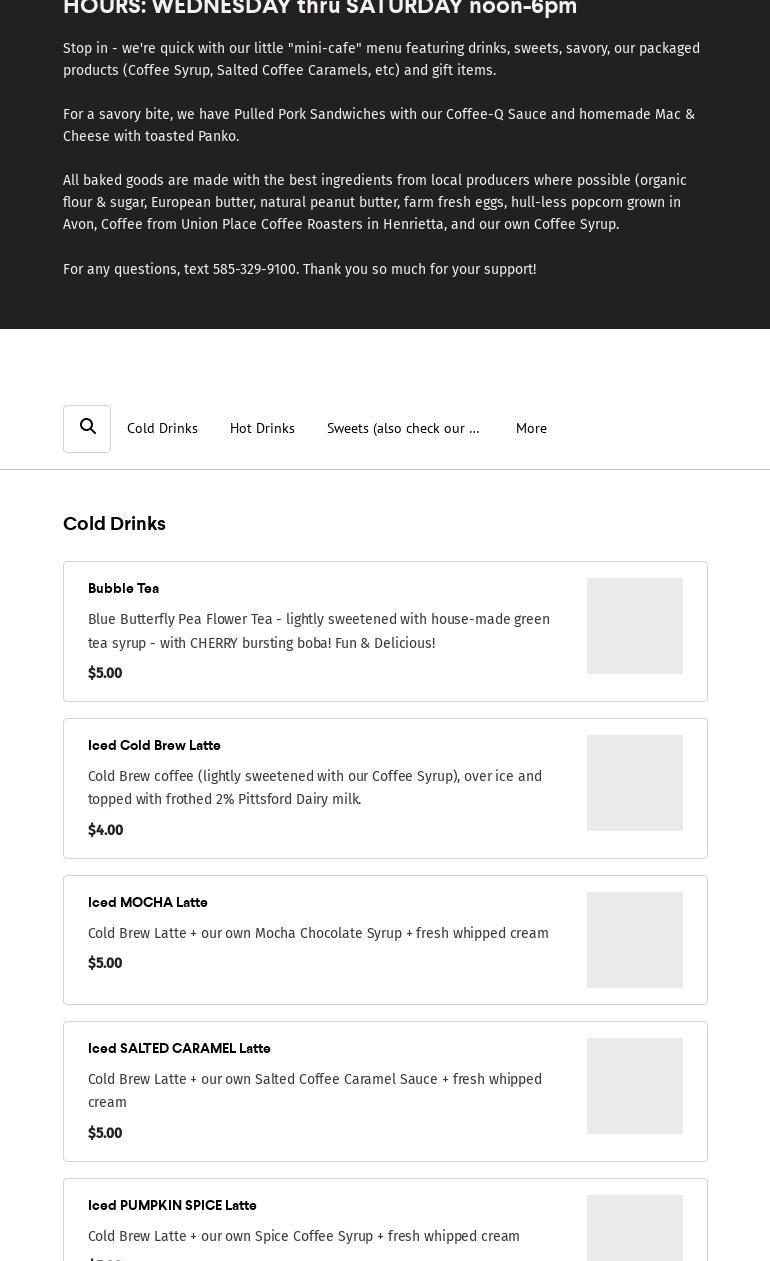The width and height of the screenshot is (770, 1261).
Task: Switch to the Hot Drinks category tab
Action: 262,428
